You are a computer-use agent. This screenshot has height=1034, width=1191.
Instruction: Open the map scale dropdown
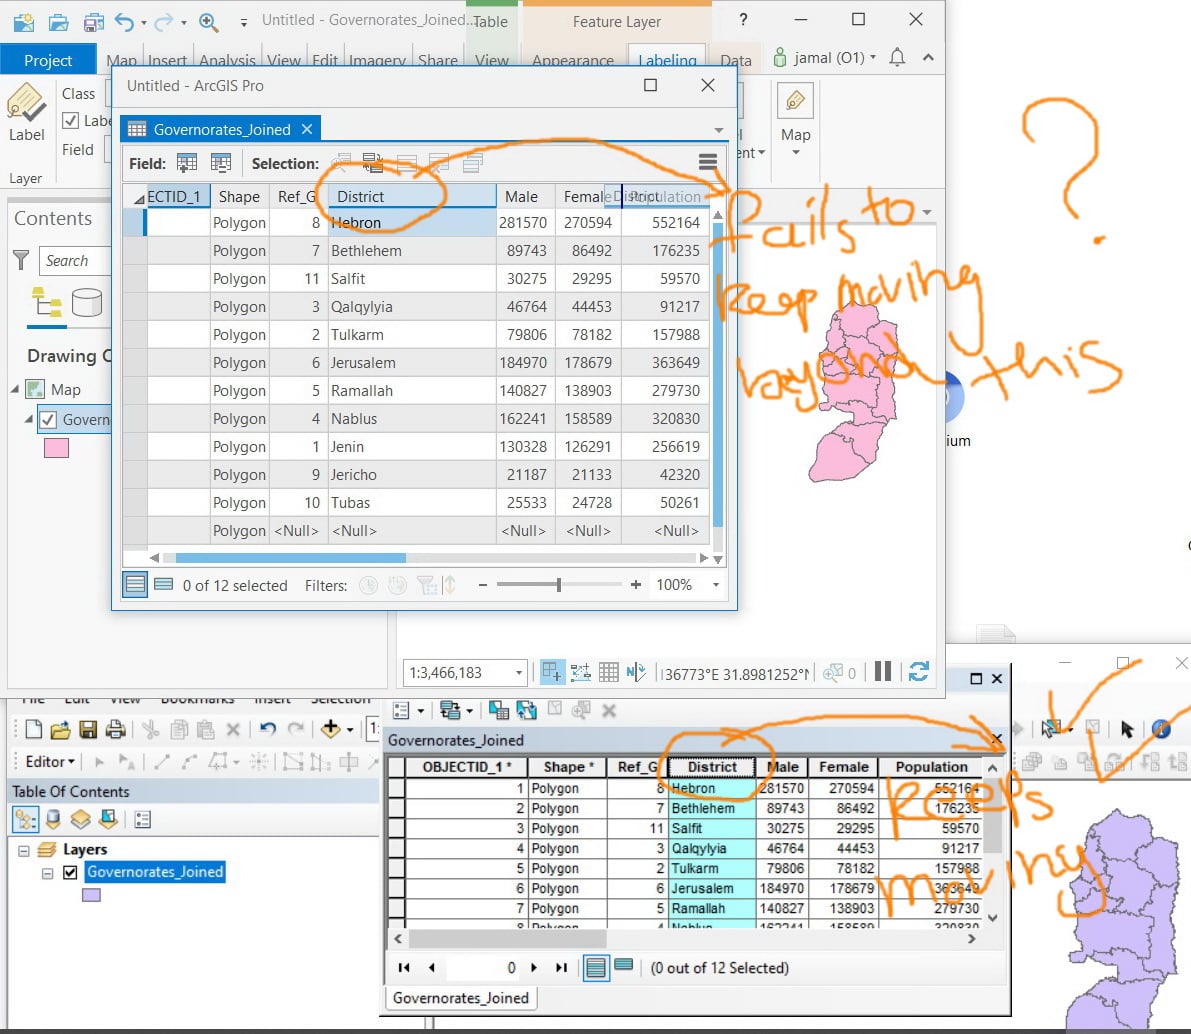[x=519, y=673]
